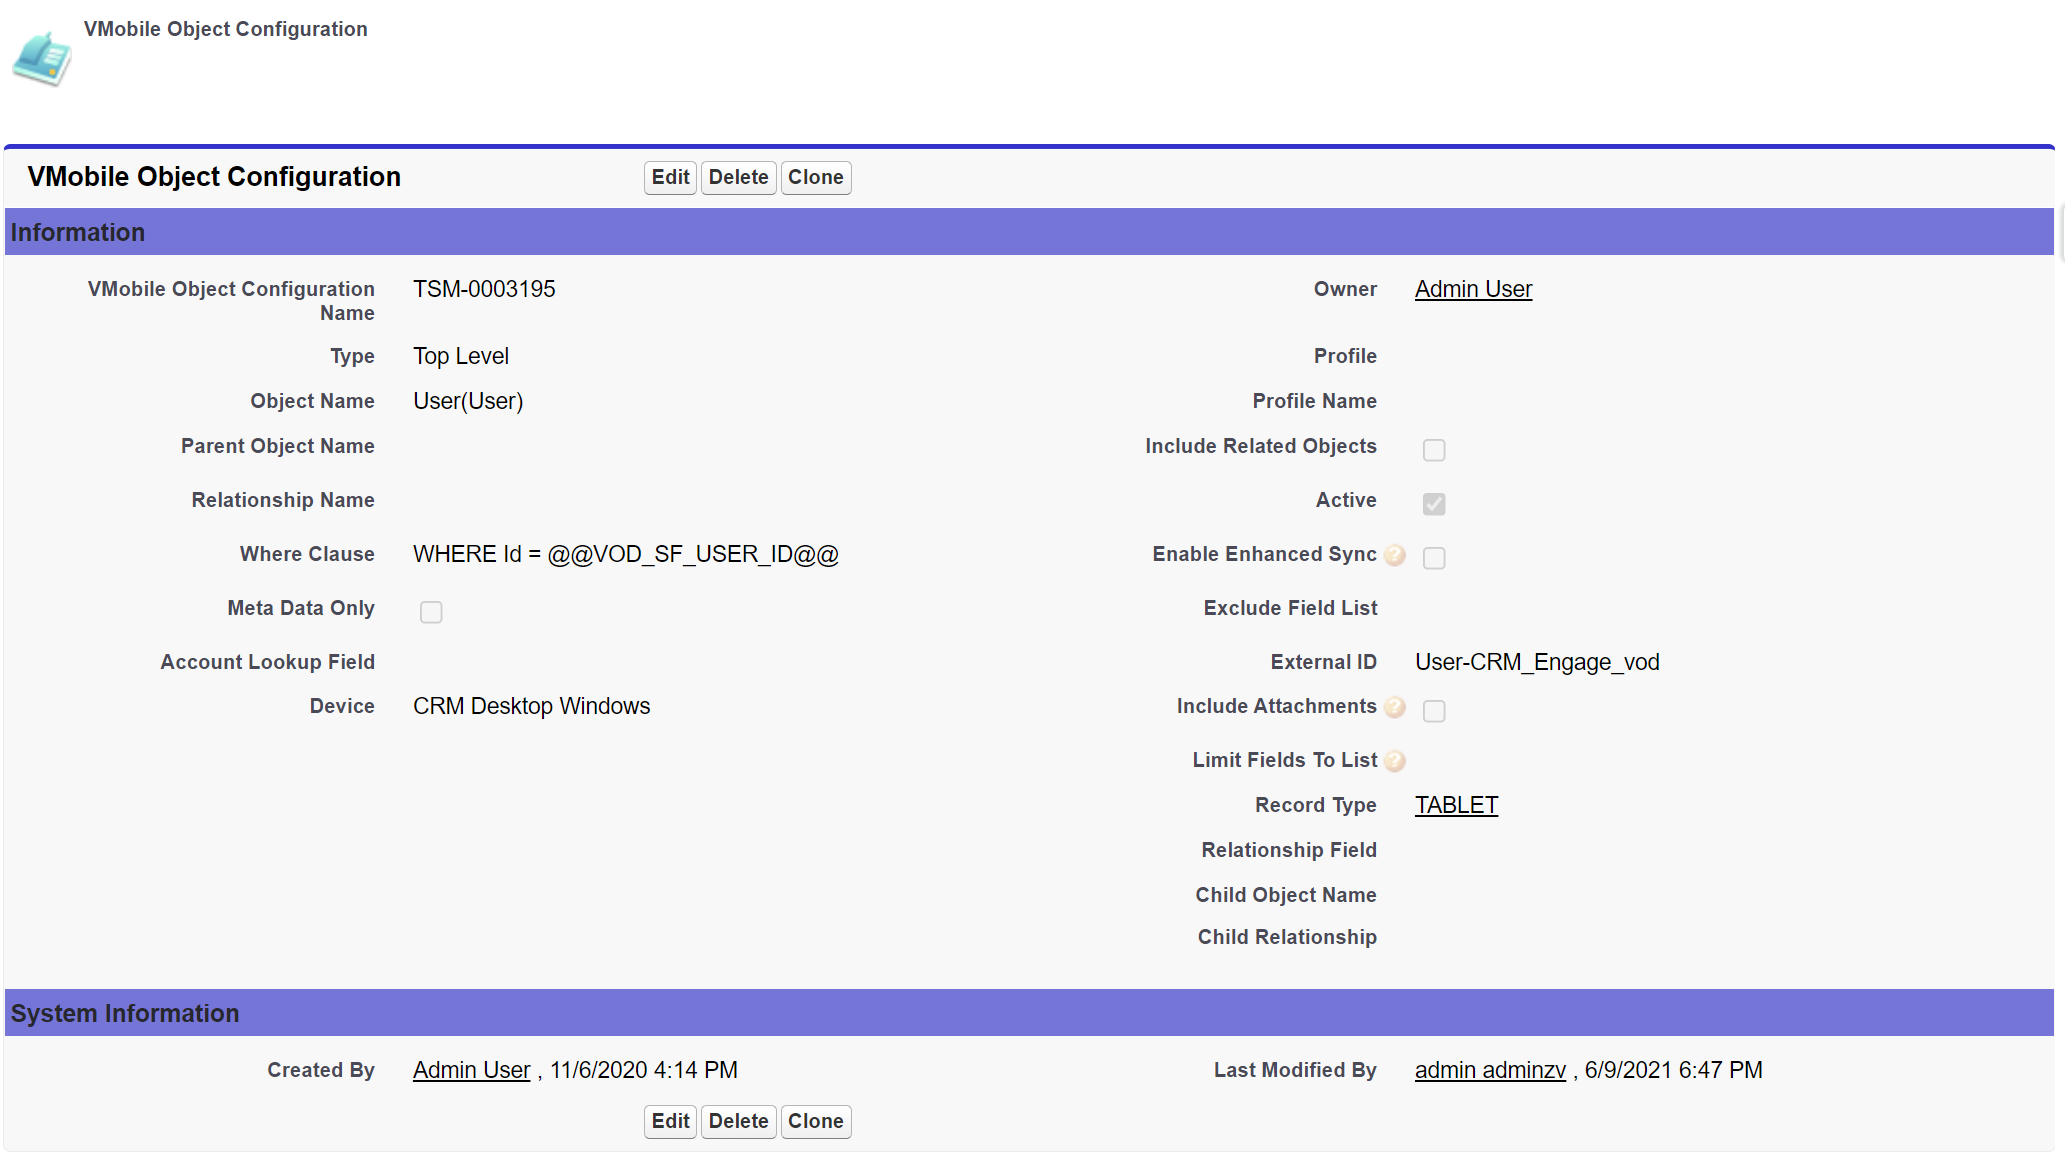Toggle the Active checkbox

pos(1434,504)
